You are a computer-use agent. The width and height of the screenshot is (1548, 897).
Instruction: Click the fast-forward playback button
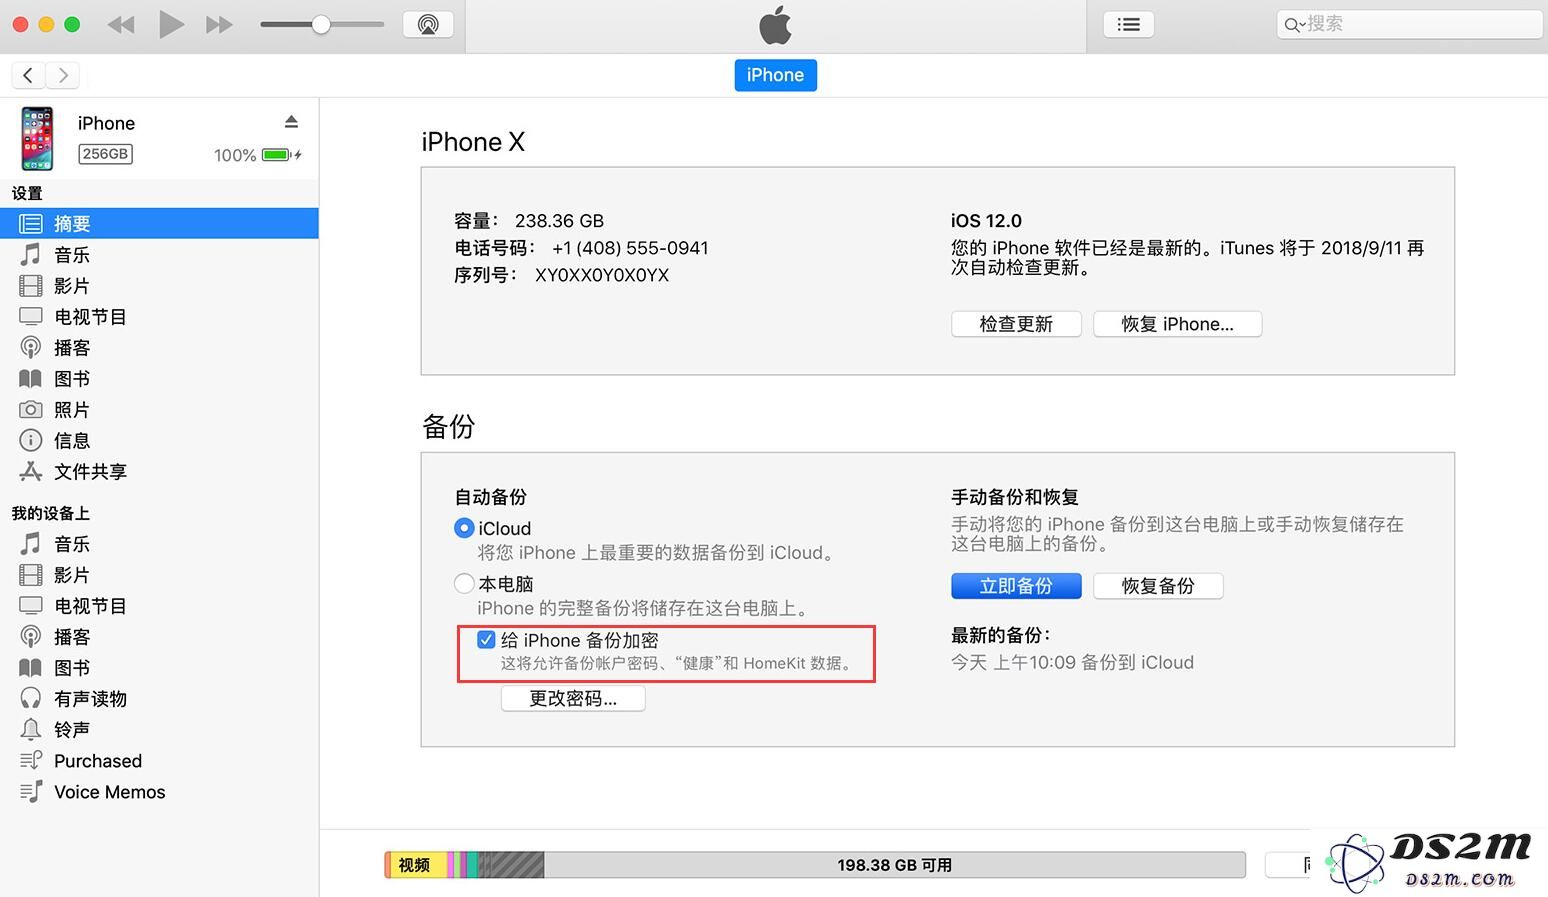[x=219, y=25]
